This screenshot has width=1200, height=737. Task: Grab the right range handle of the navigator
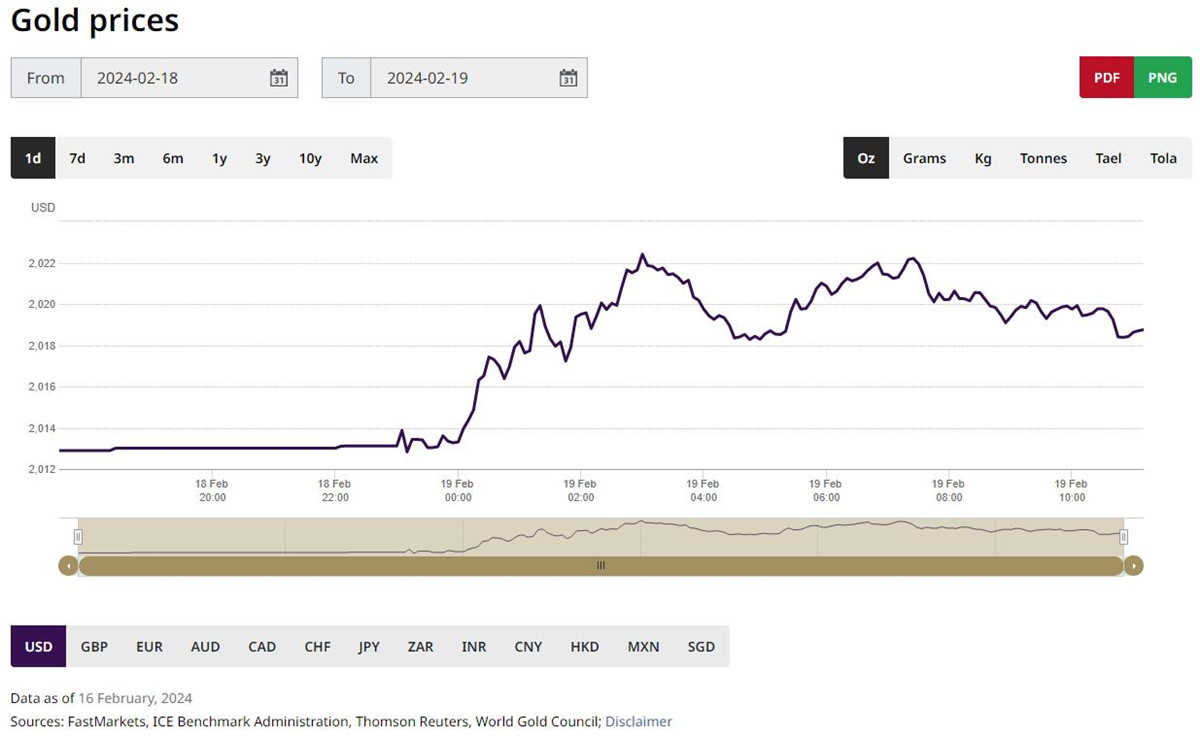pyautogui.click(x=1124, y=537)
